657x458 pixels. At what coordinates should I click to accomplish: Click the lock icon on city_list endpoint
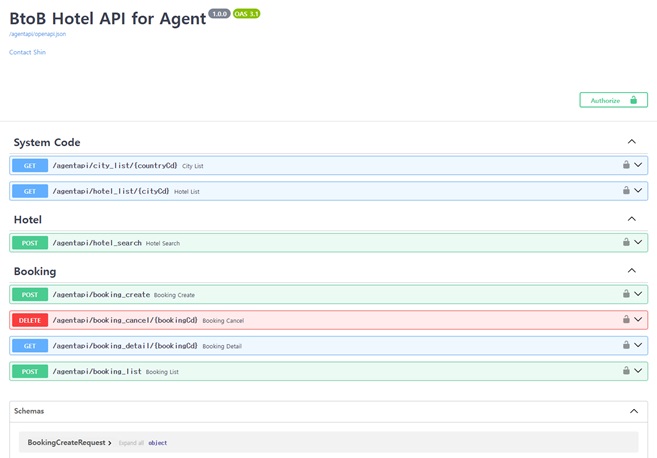pyautogui.click(x=626, y=165)
